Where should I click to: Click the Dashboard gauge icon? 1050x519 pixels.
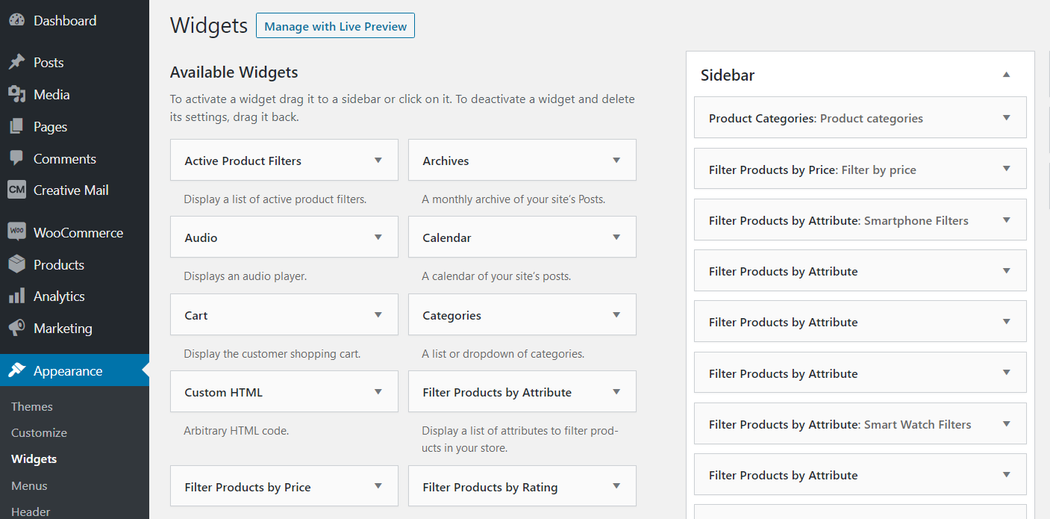pyautogui.click(x=17, y=21)
